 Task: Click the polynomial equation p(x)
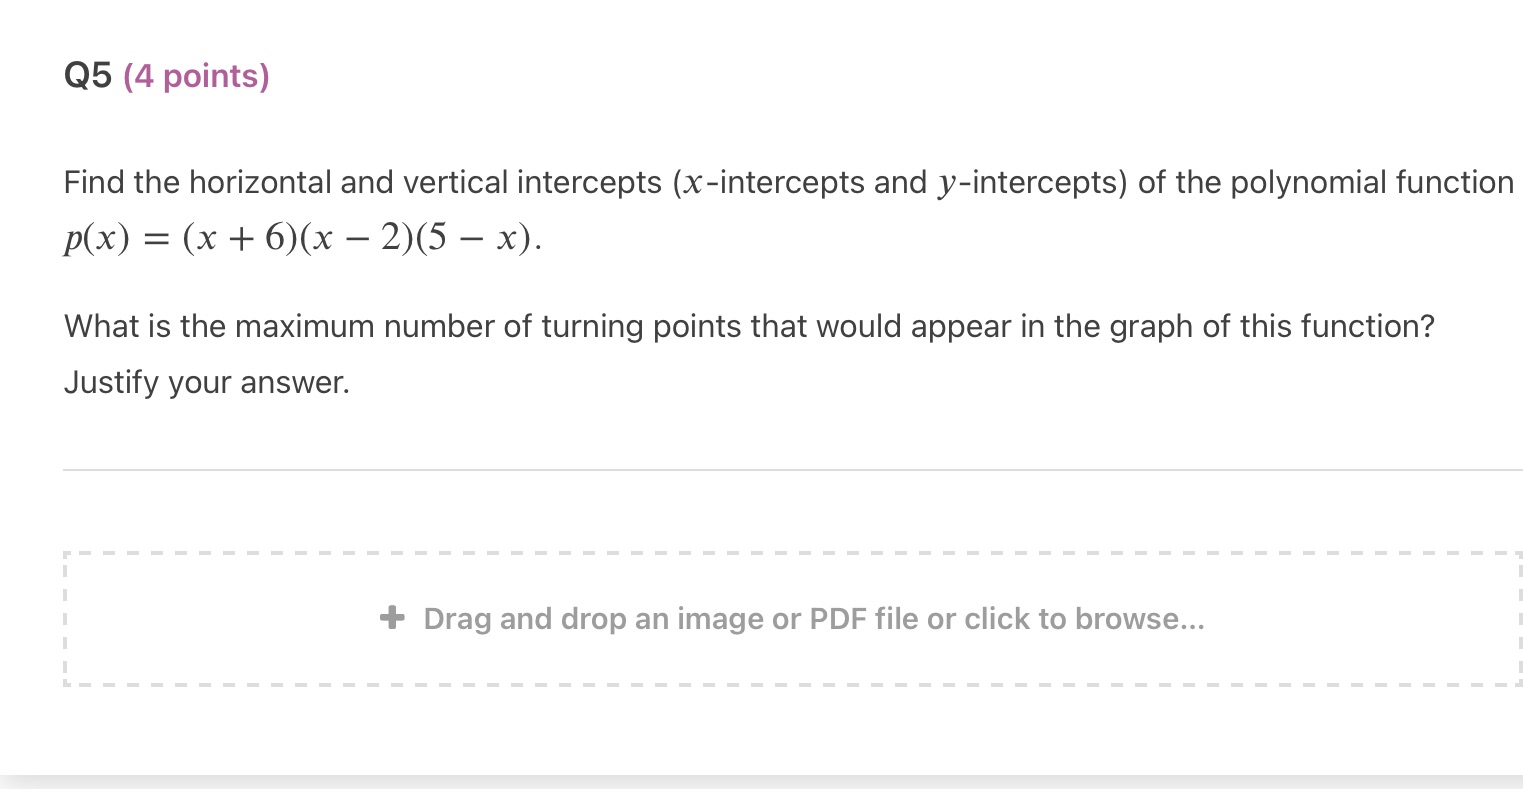coord(300,237)
